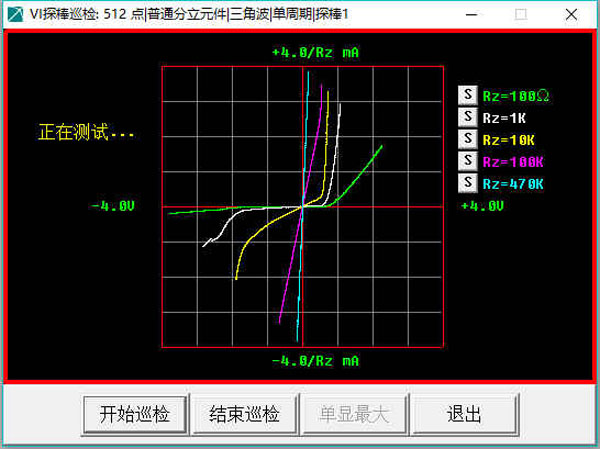Toggle the S button for Rz=100Ω

(468, 95)
